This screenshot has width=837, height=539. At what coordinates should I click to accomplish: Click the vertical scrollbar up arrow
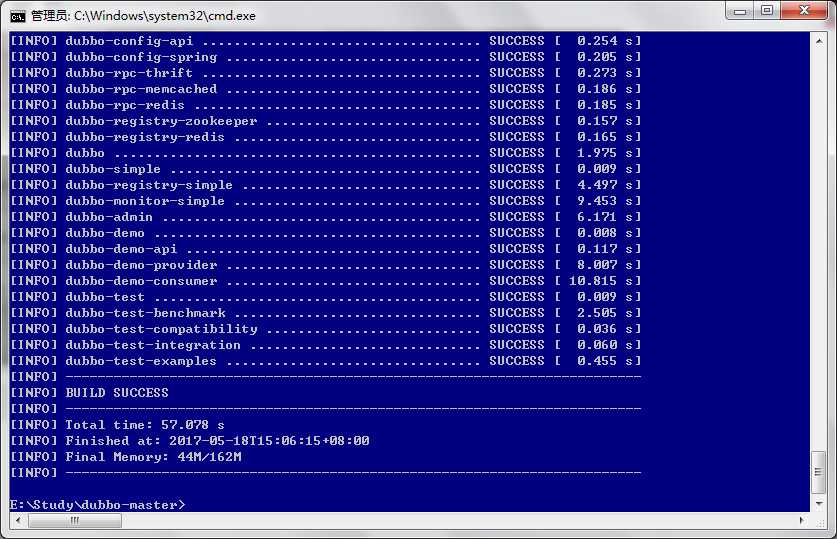(x=819, y=41)
